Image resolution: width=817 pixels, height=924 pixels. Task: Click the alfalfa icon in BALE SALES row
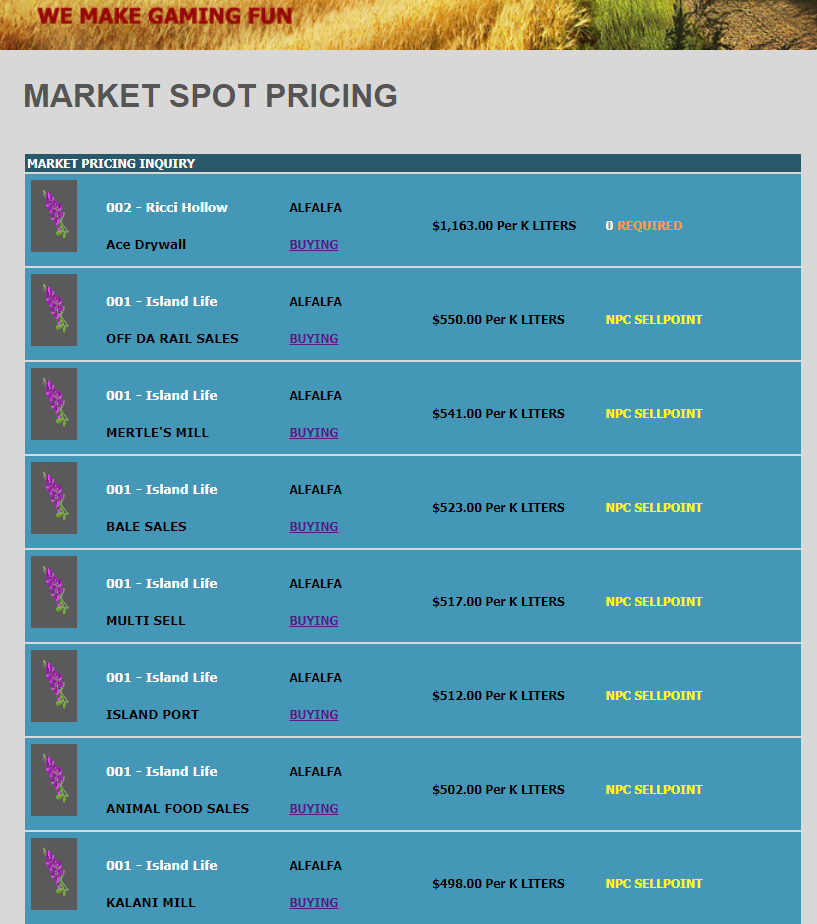(x=54, y=498)
